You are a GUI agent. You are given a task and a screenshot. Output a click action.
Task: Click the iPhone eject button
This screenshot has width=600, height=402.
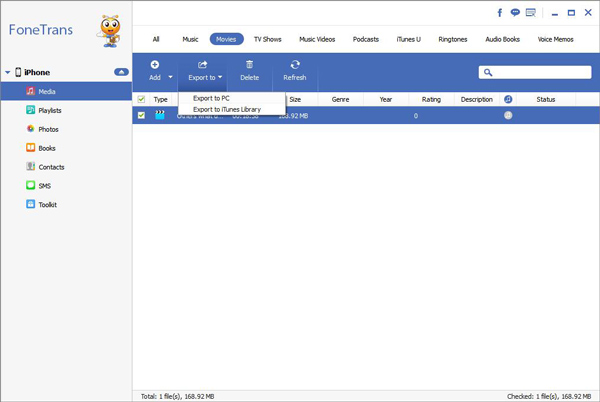point(121,72)
